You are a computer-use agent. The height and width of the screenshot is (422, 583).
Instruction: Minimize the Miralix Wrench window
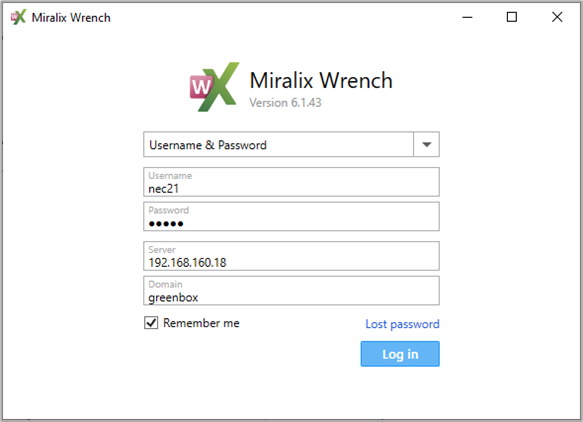[x=467, y=17]
